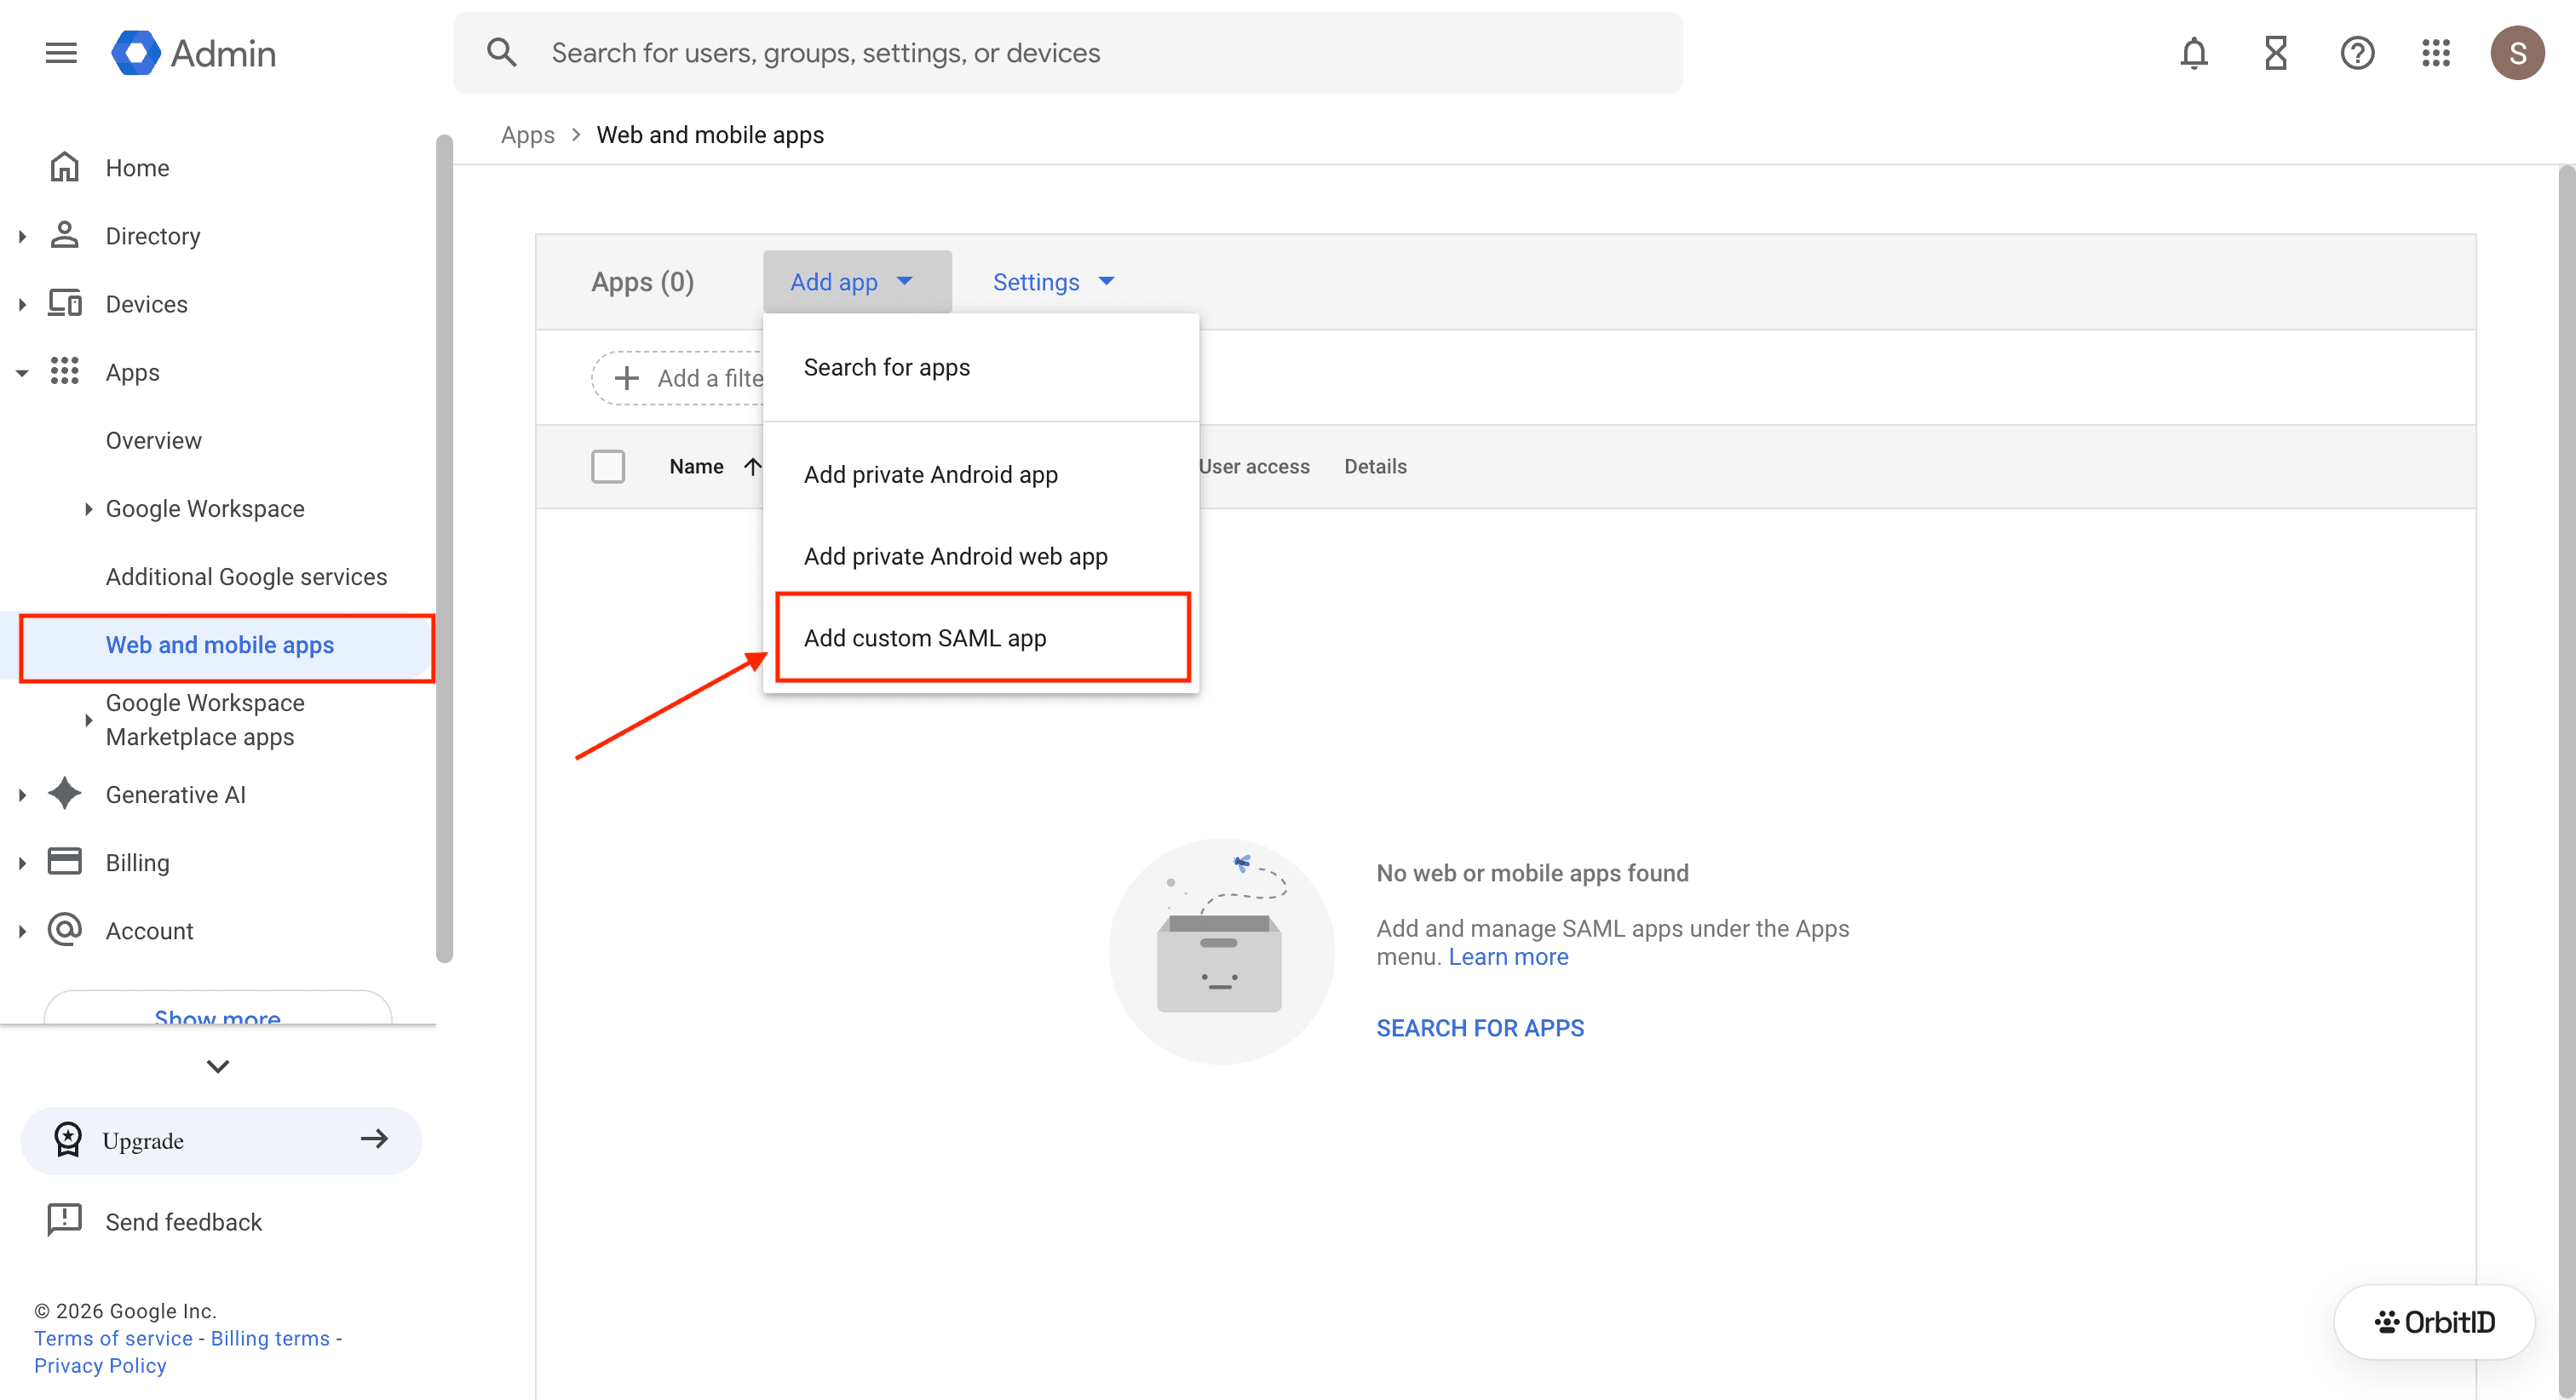Choose Add private Android app
The width and height of the screenshot is (2576, 1400).
click(x=981, y=475)
